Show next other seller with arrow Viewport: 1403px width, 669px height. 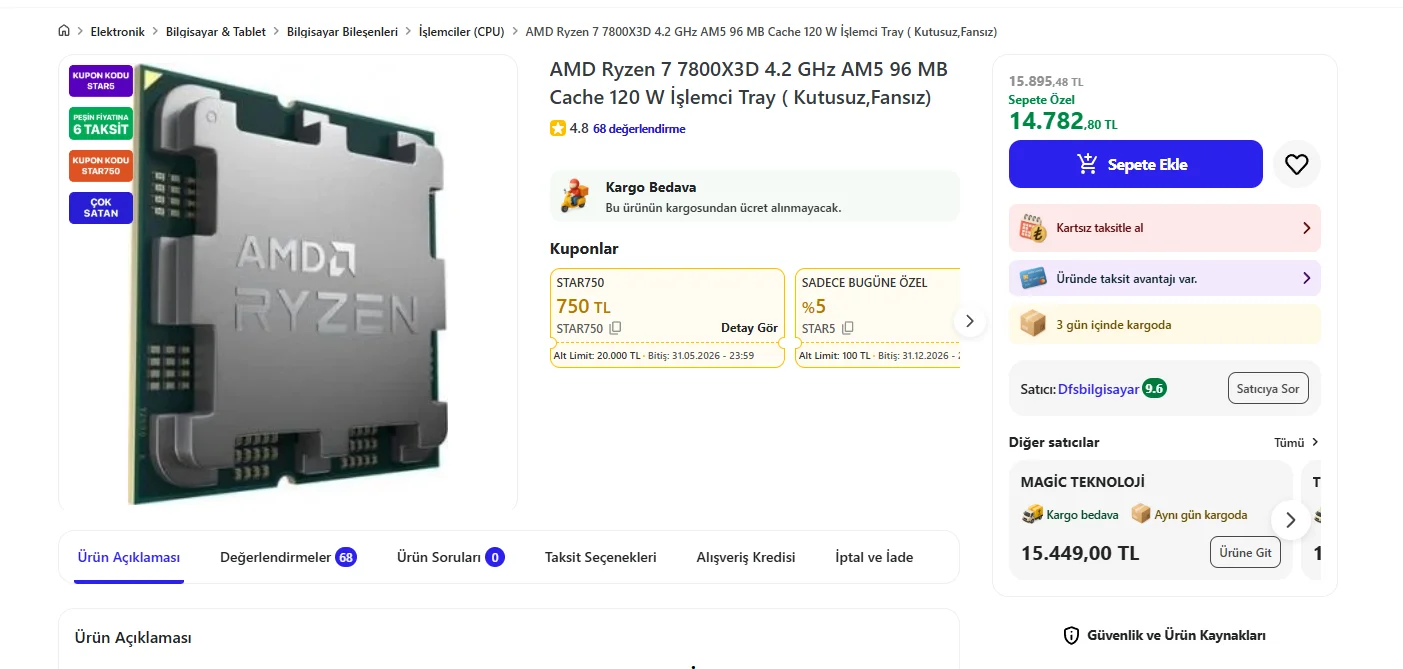[x=1291, y=520]
